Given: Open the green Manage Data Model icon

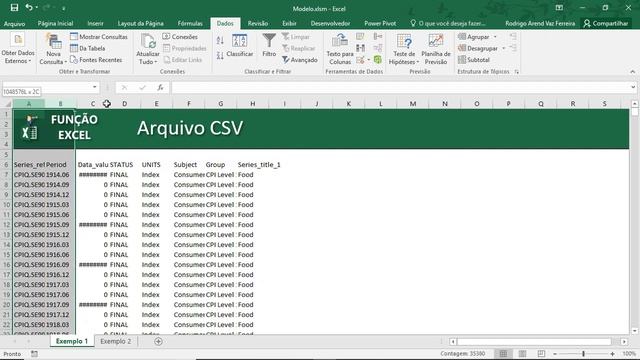Looking at the screenshot, I should [378, 60].
